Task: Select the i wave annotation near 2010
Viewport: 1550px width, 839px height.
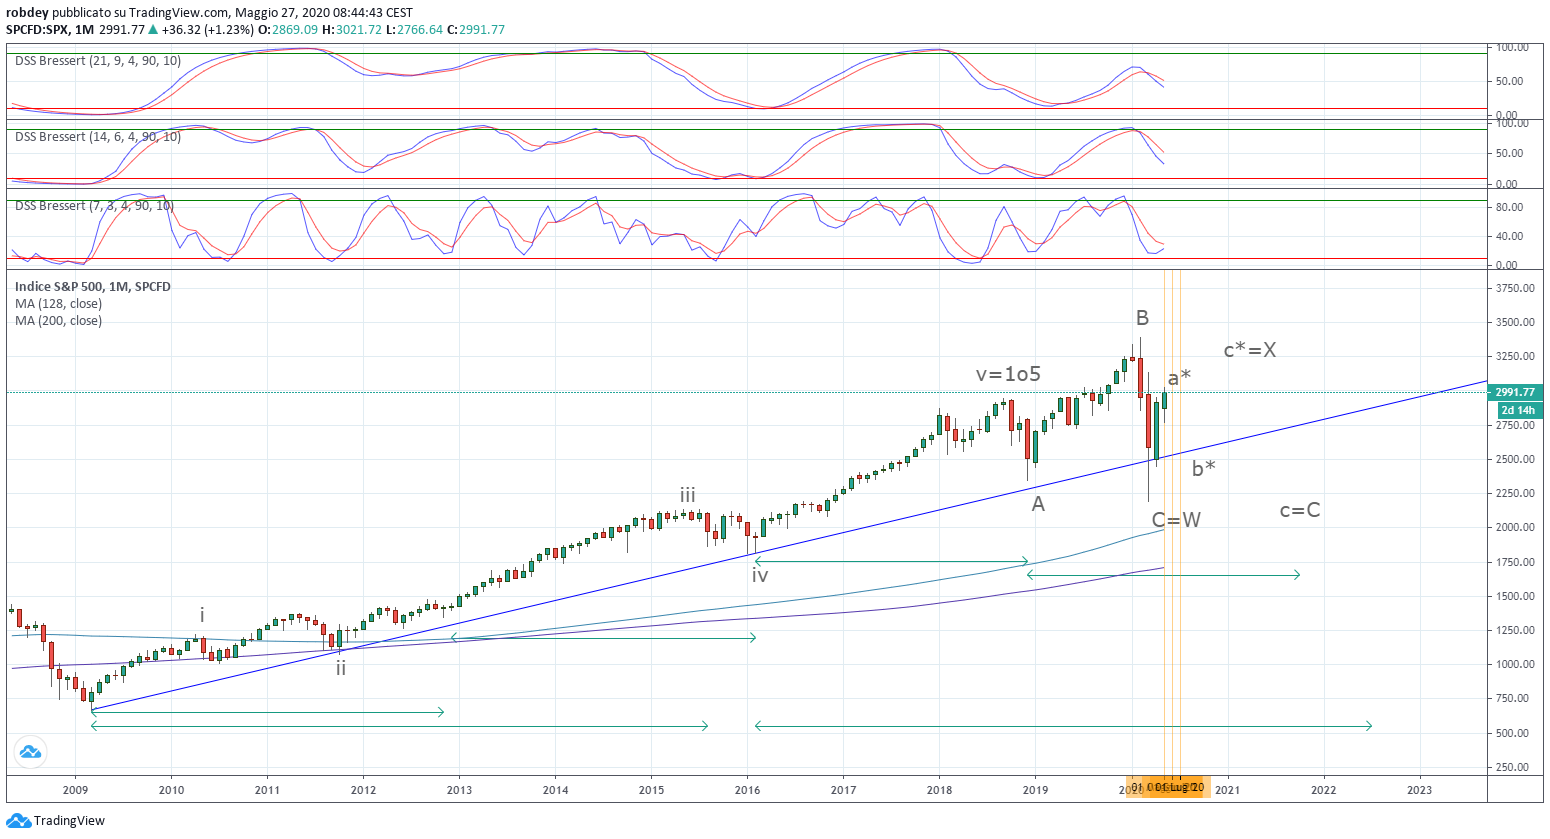Action: point(202,615)
